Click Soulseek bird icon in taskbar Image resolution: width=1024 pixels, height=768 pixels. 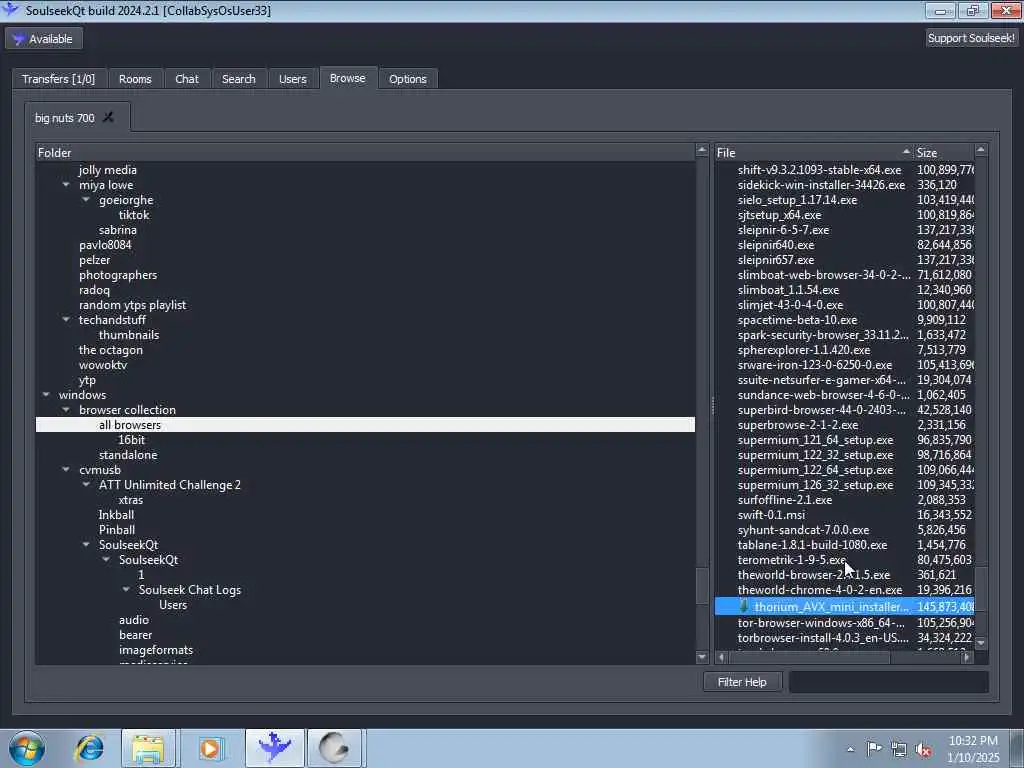[x=274, y=748]
